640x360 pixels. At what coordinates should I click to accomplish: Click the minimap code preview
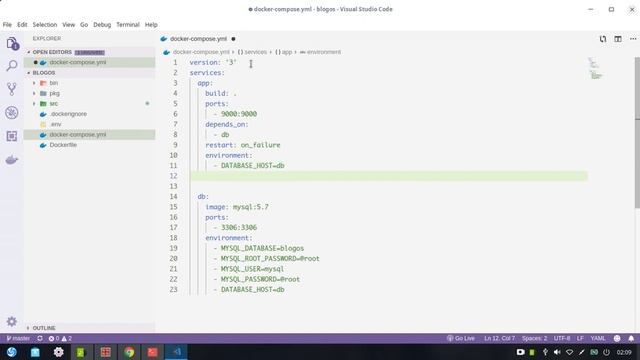[595, 68]
